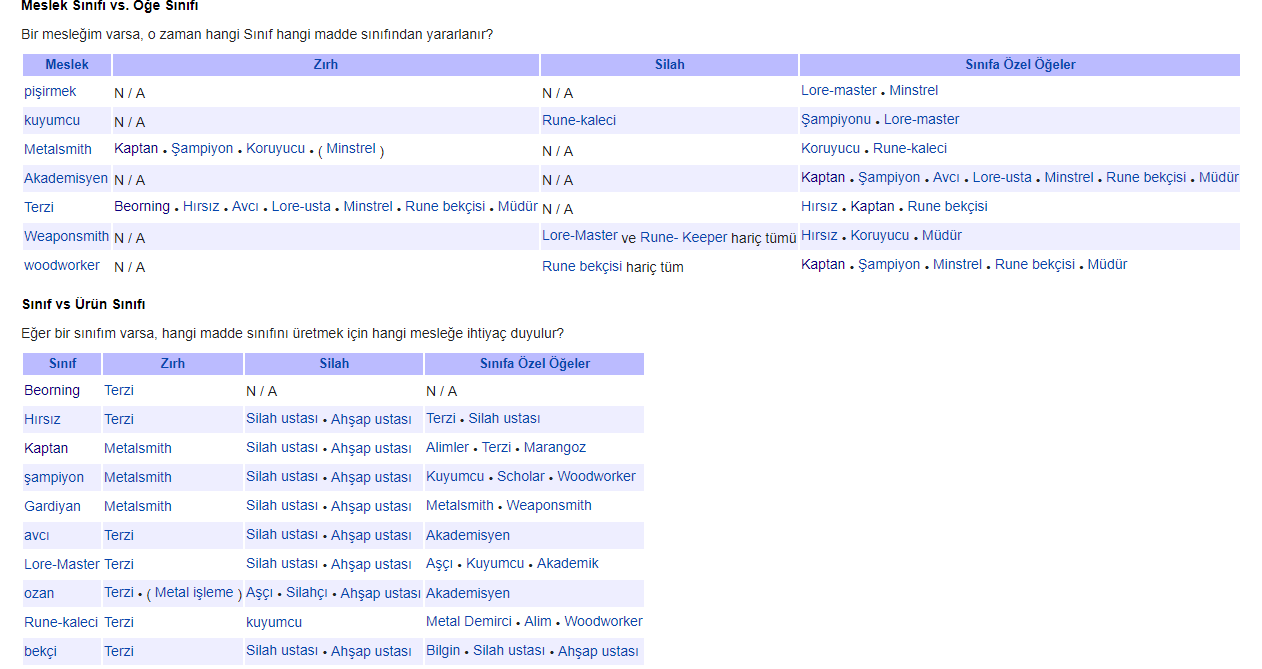The image size is (1262, 669).
Task: Click the "Meslek" column header
Action: tap(67, 65)
